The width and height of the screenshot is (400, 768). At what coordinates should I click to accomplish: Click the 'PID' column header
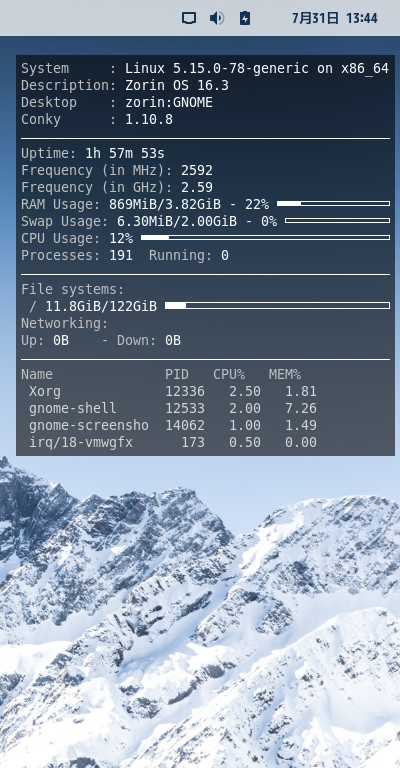tap(177, 375)
